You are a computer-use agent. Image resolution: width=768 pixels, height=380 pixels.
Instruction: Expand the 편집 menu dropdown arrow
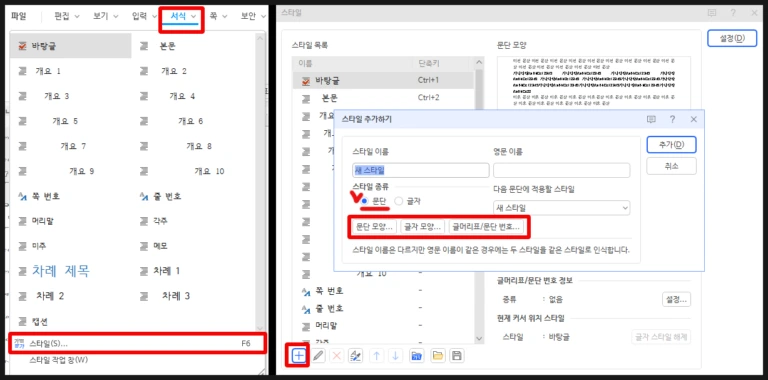(76, 17)
